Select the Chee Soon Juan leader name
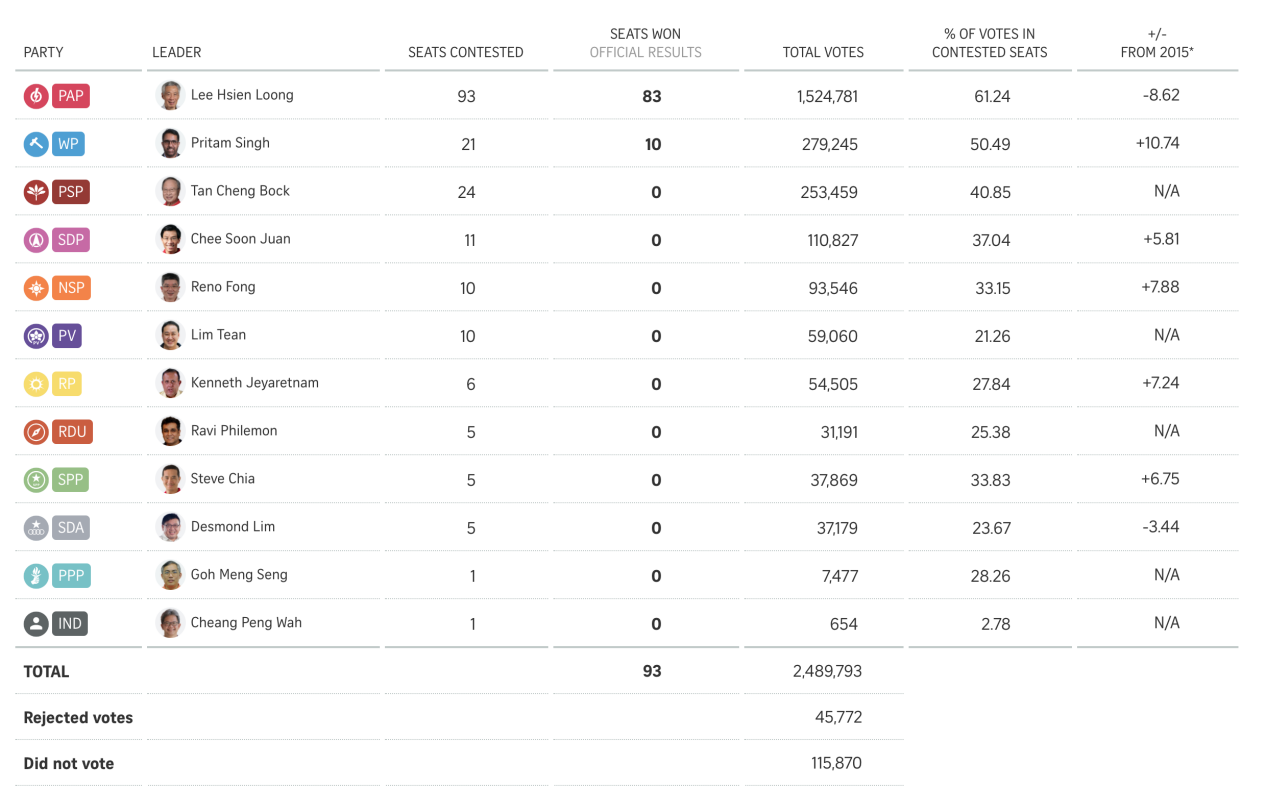 [x=240, y=239]
